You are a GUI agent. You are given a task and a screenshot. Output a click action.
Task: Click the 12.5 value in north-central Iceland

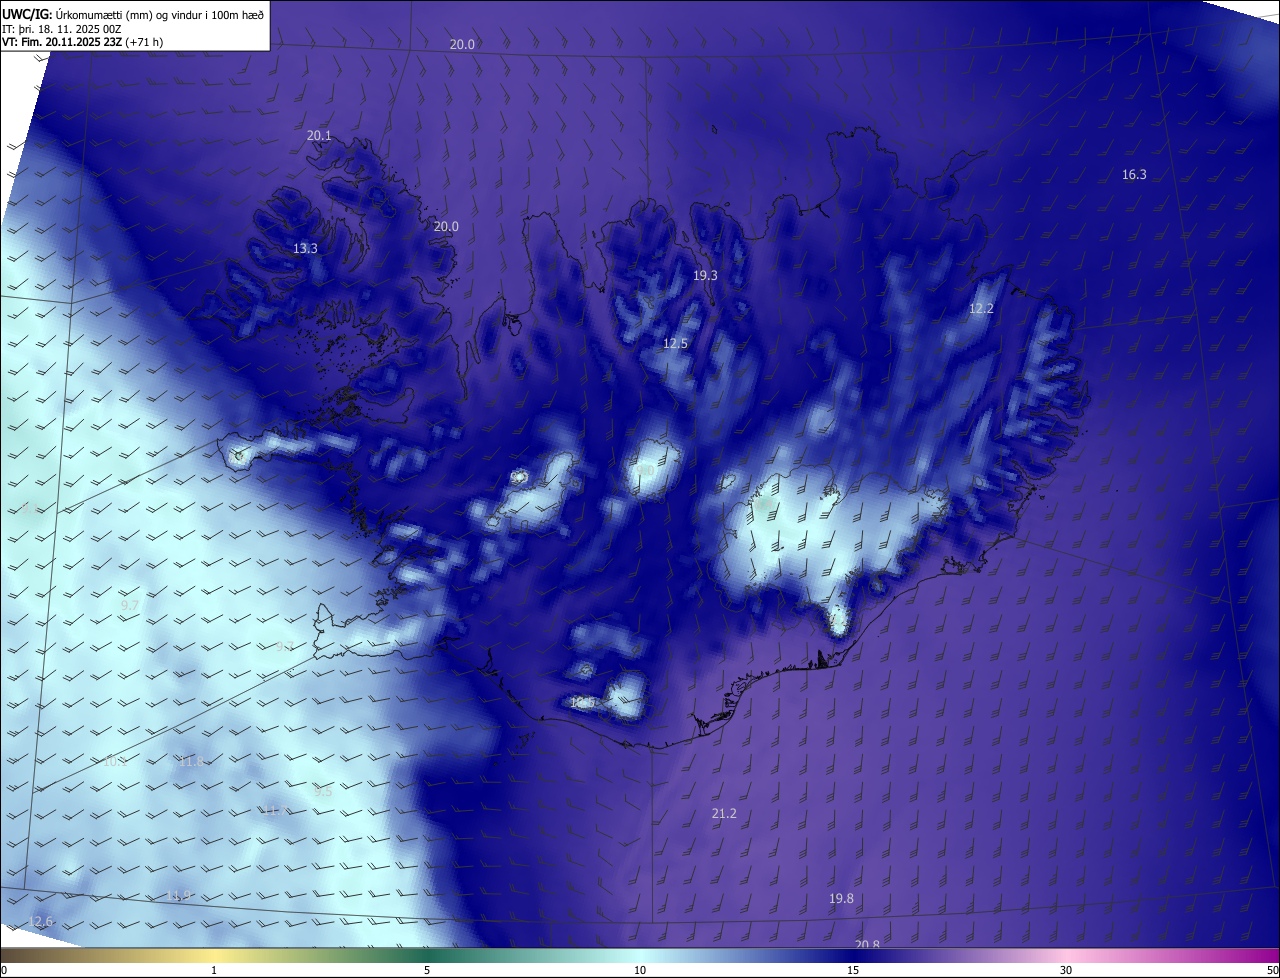pos(675,344)
